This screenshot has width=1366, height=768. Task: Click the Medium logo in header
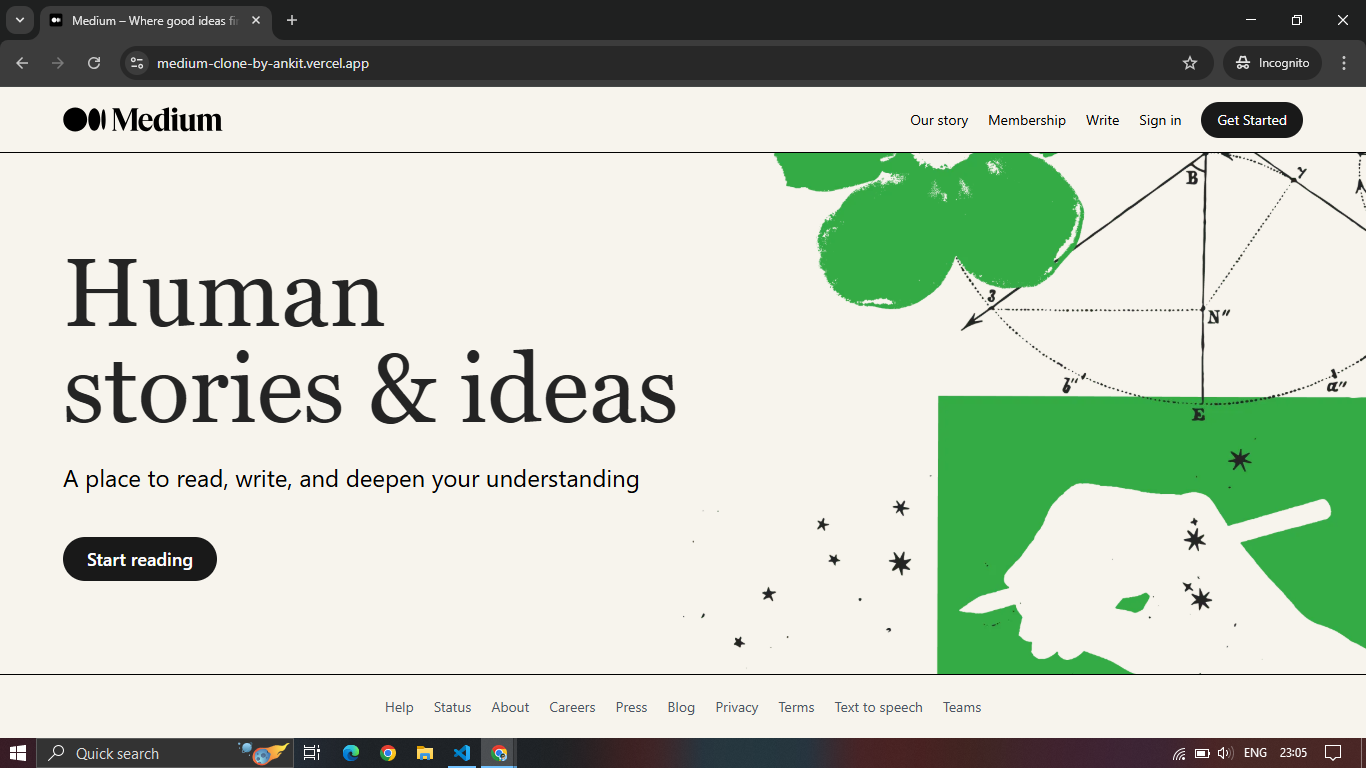pos(143,120)
